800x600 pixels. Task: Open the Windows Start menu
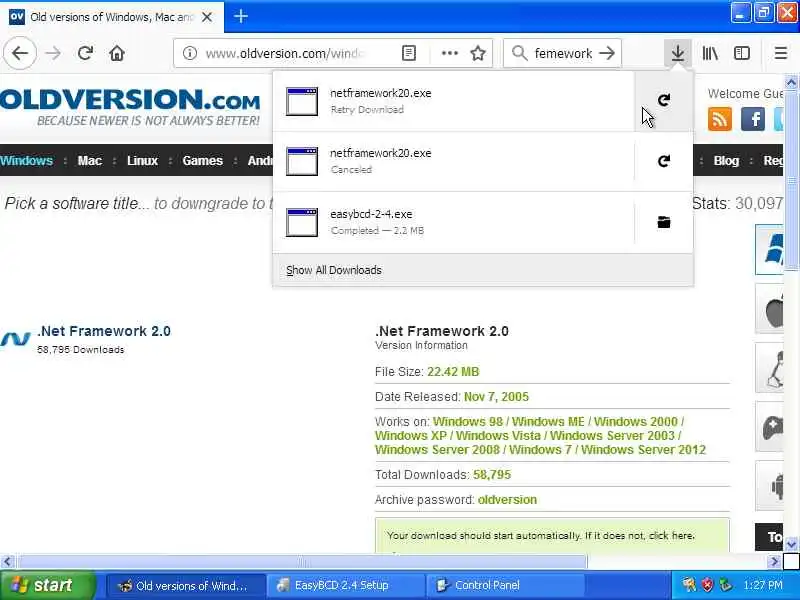(x=47, y=585)
